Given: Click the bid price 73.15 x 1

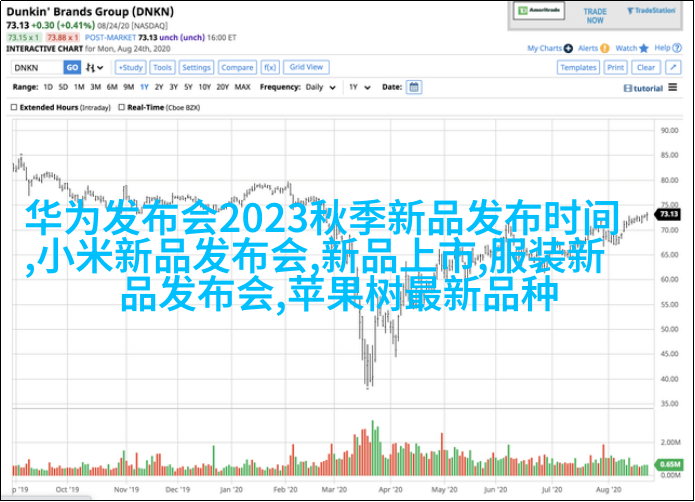Looking at the screenshot, I should pos(23,38).
